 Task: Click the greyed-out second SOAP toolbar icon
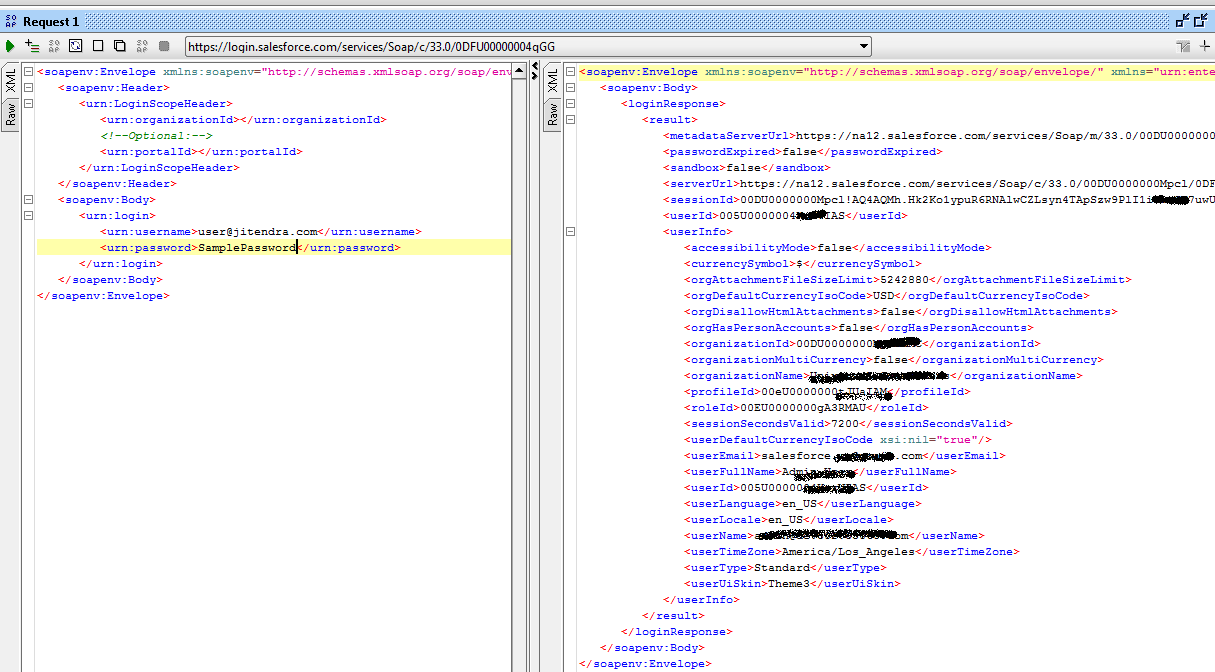pos(142,46)
